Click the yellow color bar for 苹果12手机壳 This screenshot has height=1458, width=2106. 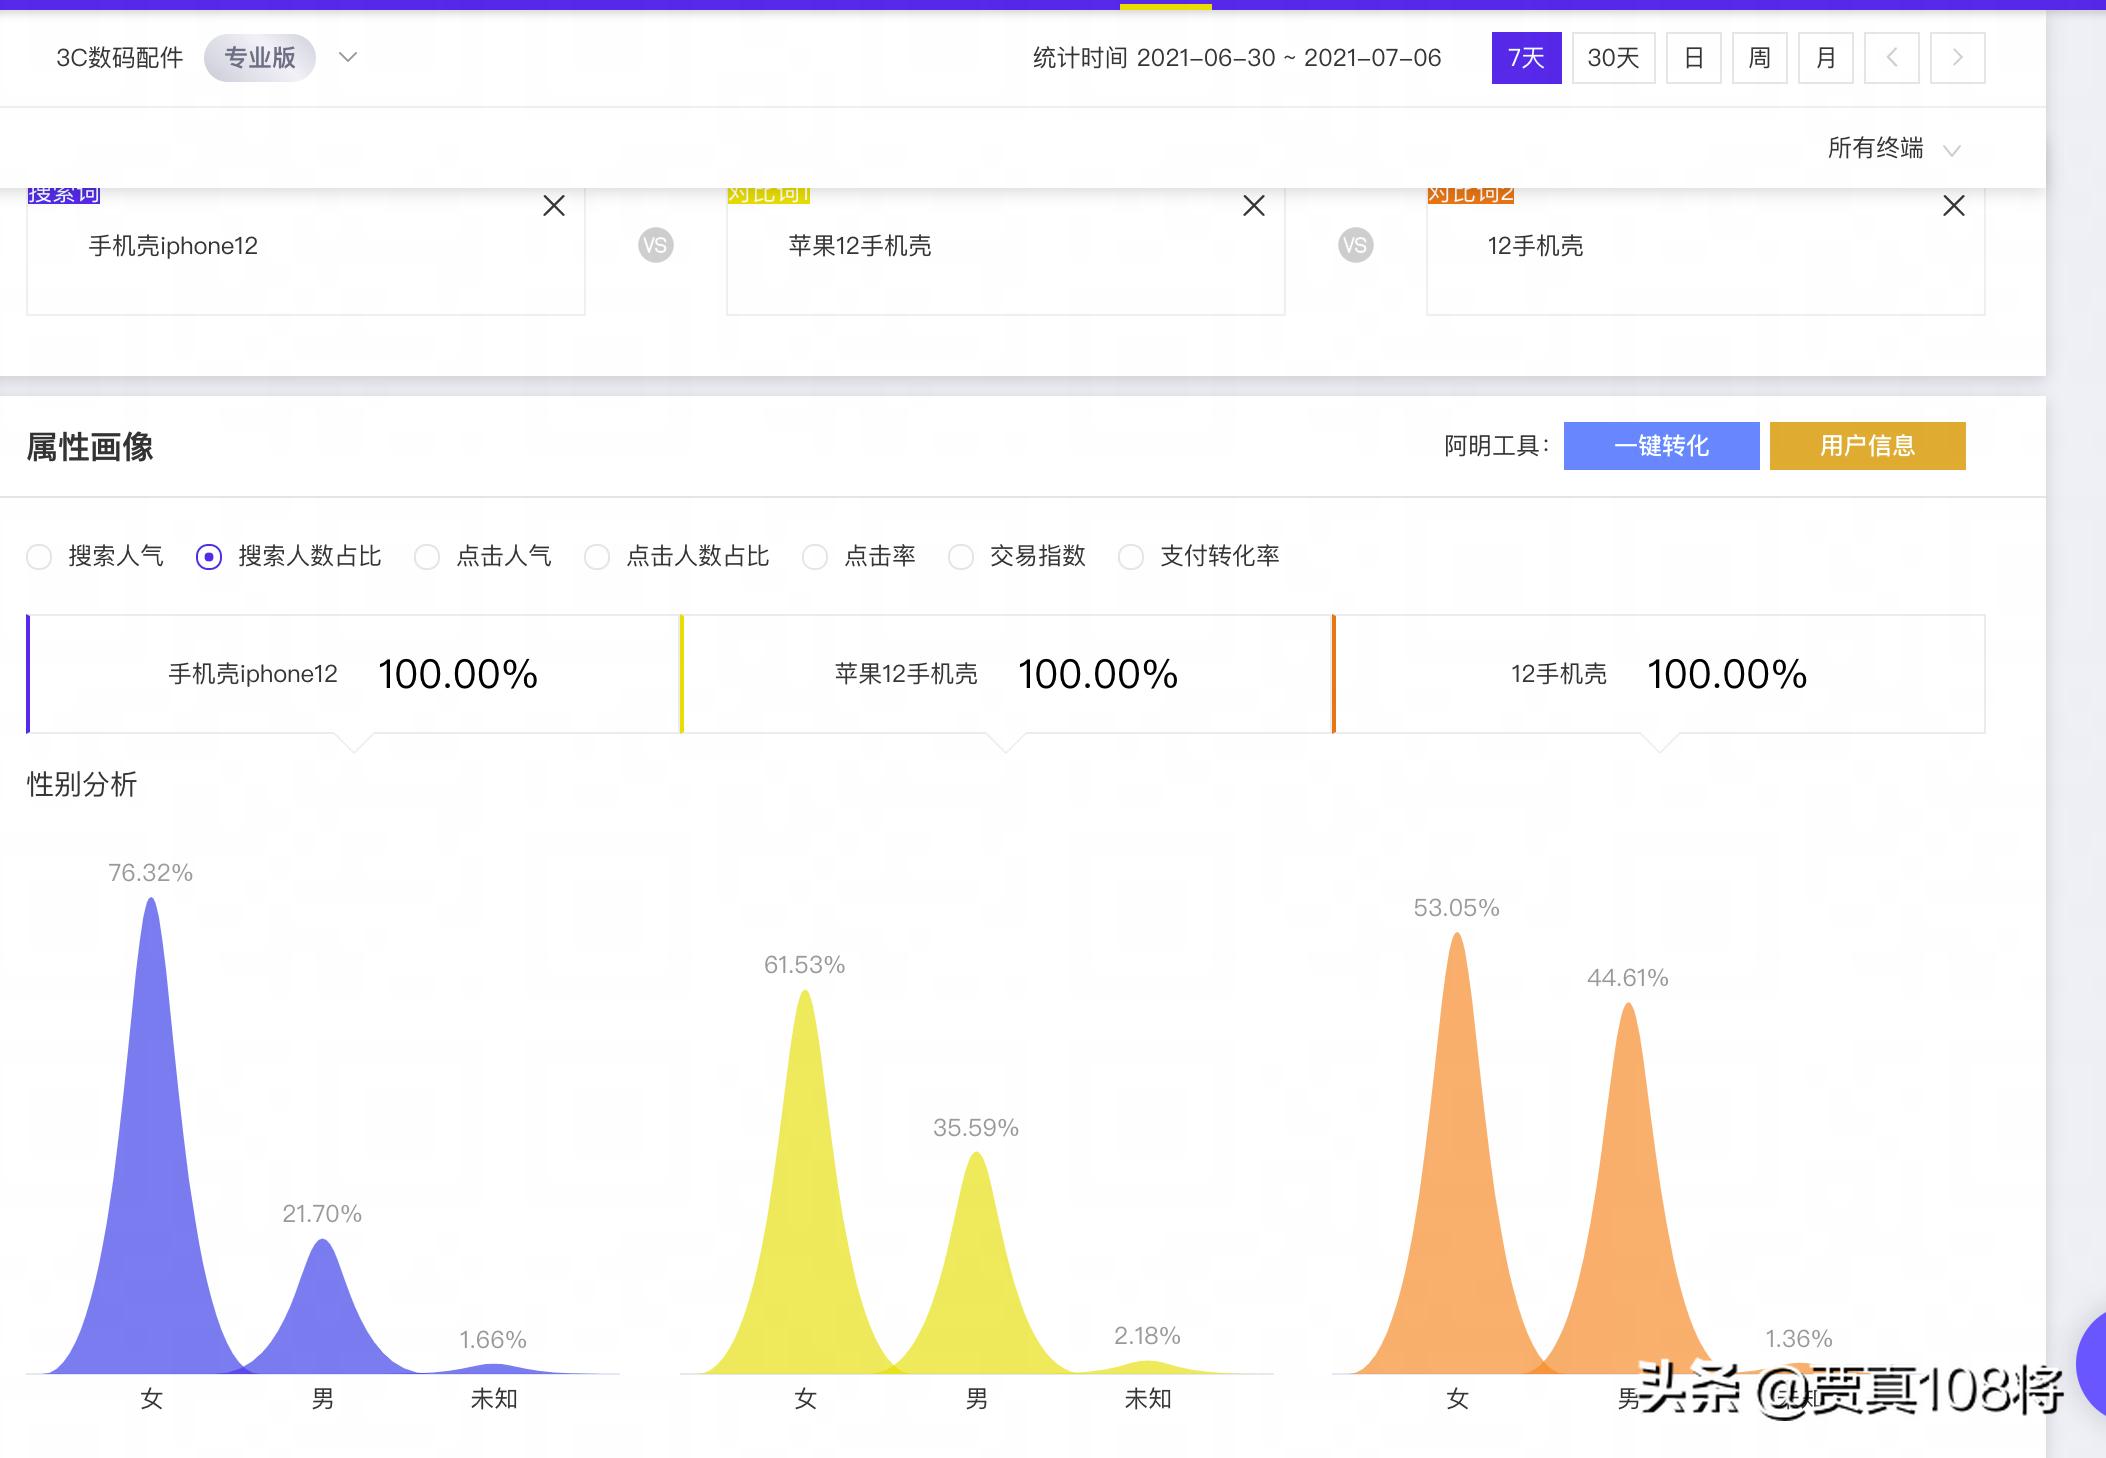682,673
